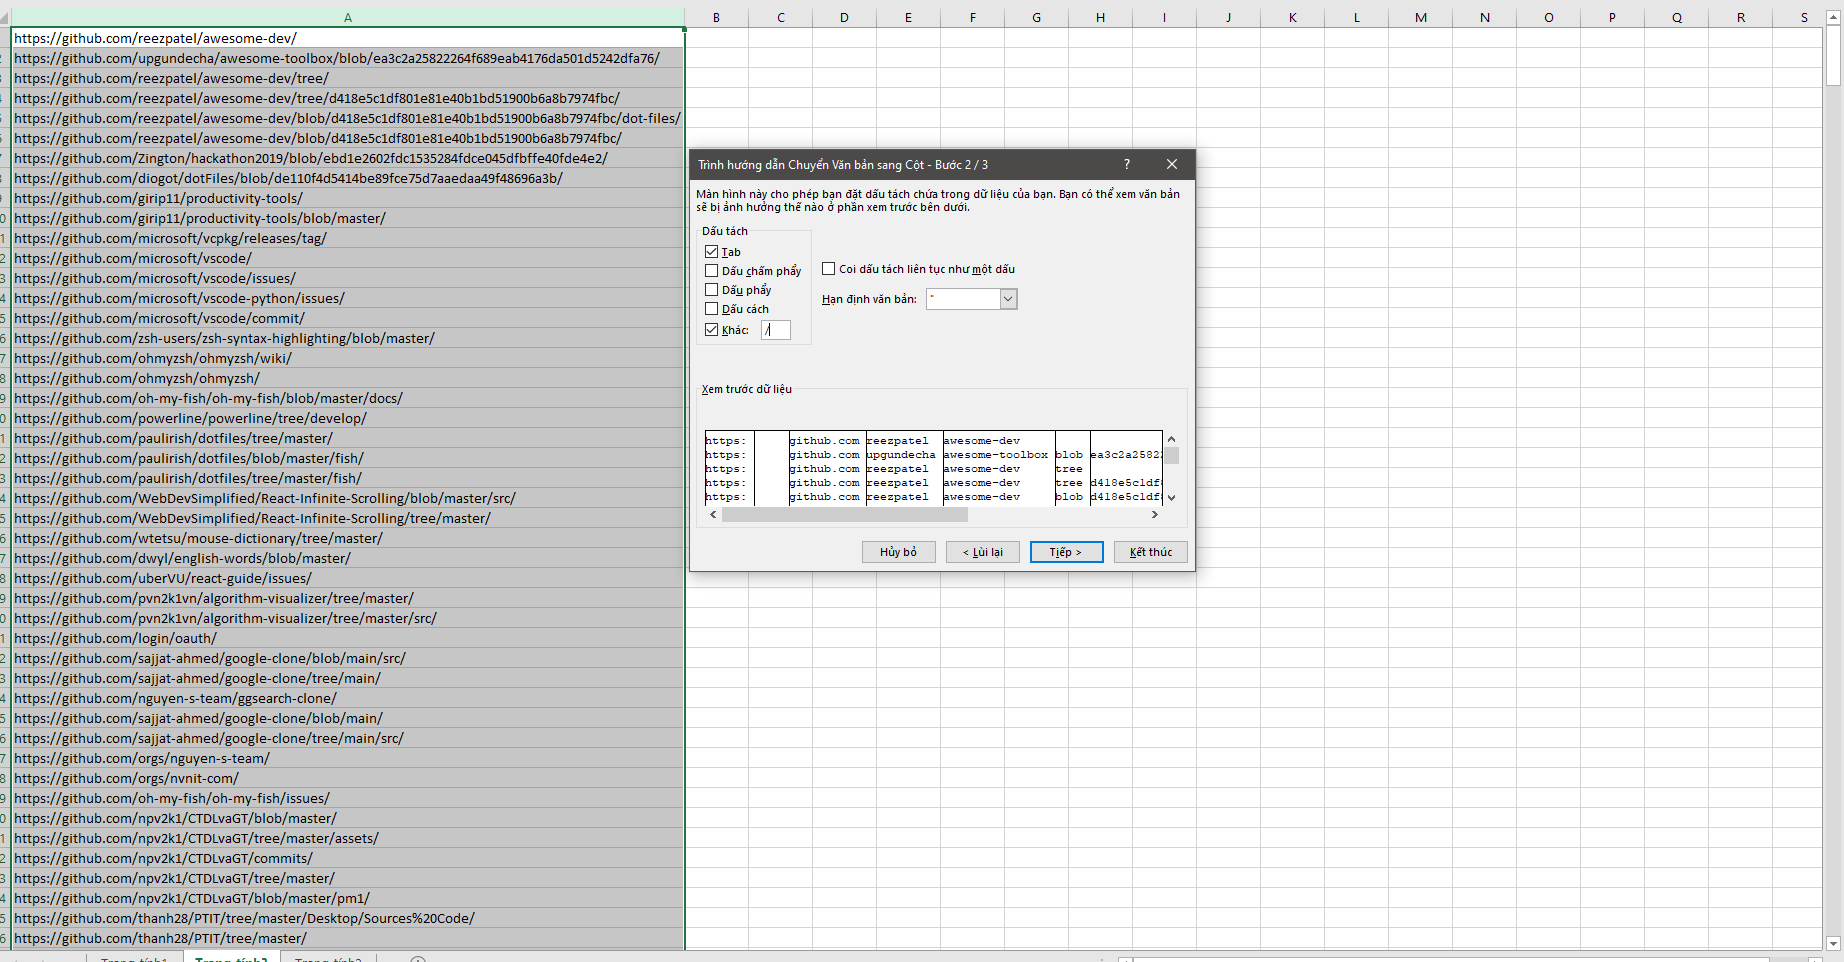
Task: Enable the 'Dấu cách' delimiter
Action: point(712,309)
